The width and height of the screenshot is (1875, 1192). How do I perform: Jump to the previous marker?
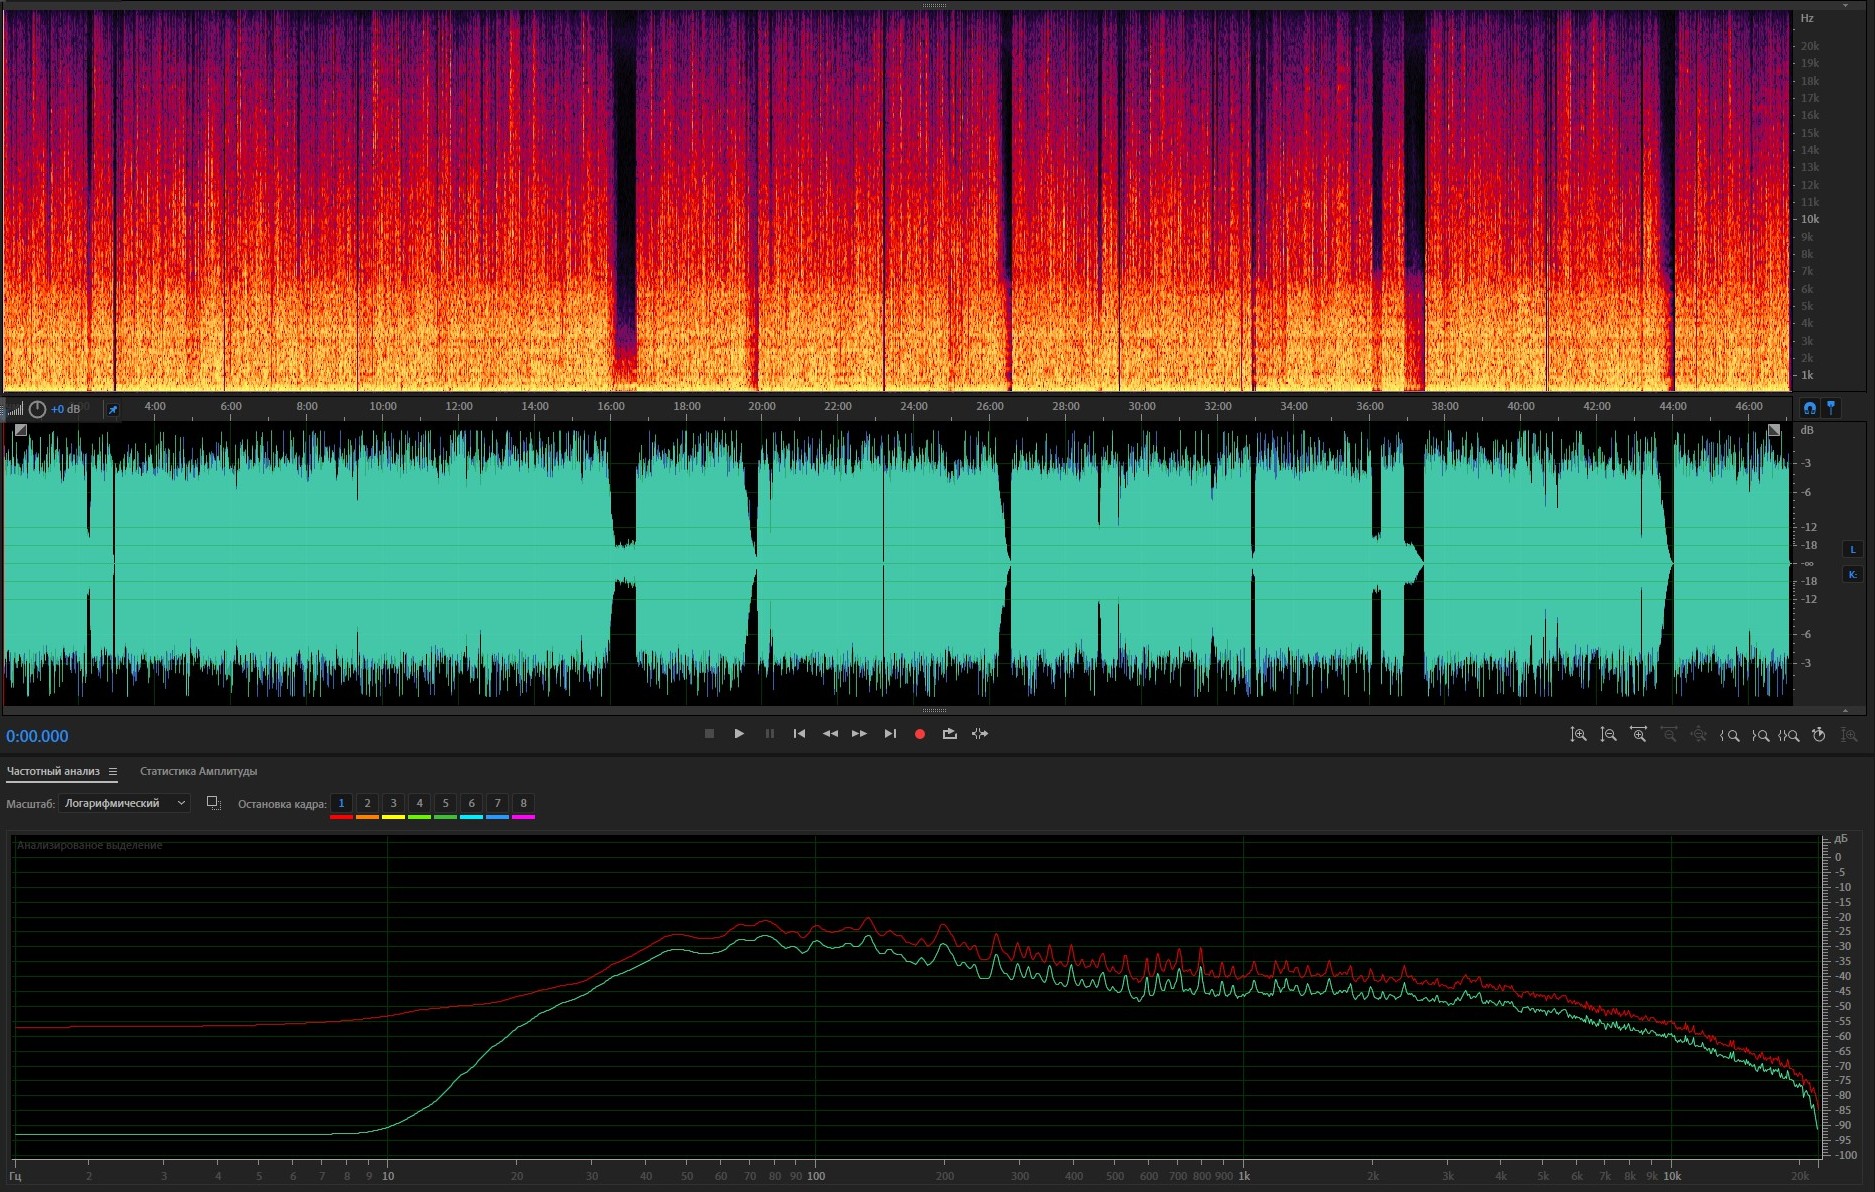tap(799, 734)
